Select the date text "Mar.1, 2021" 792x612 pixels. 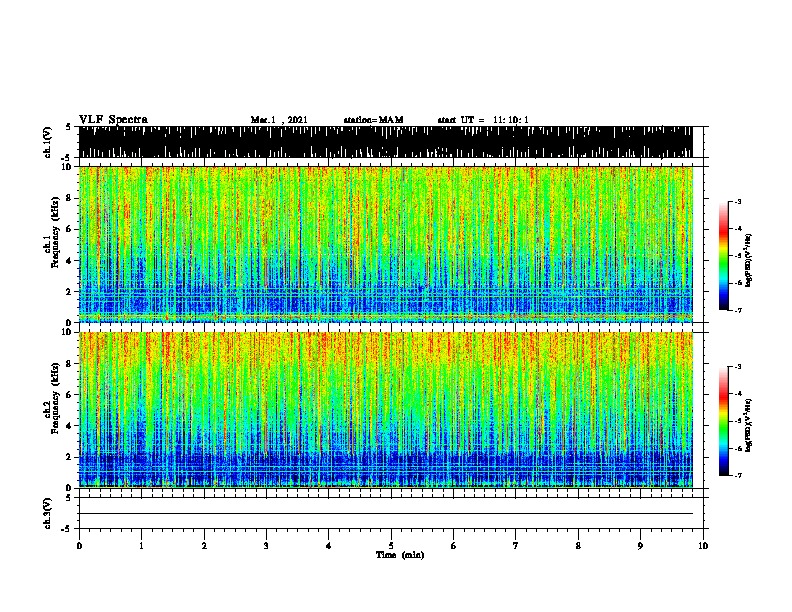(279, 120)
